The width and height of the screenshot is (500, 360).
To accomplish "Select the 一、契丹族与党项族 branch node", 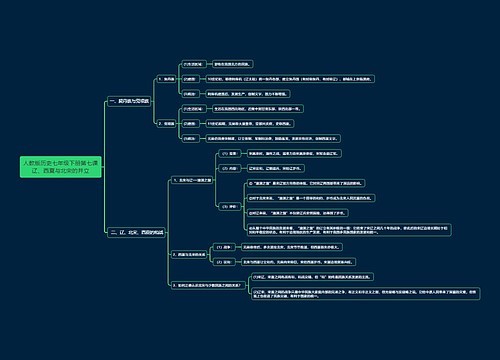I will (129, 101).
